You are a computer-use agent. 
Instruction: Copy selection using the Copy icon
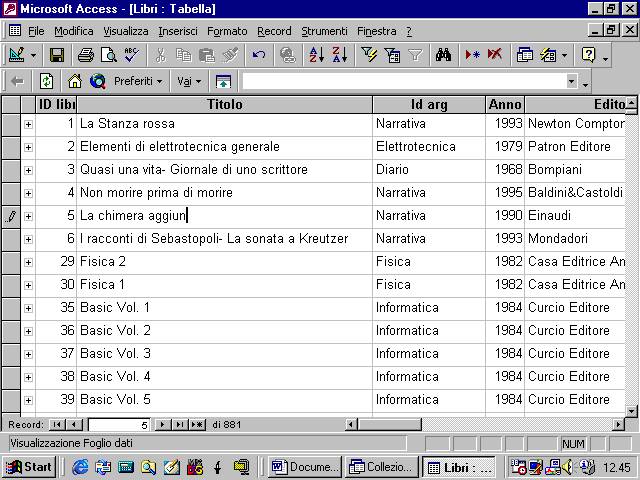[184, 55]
